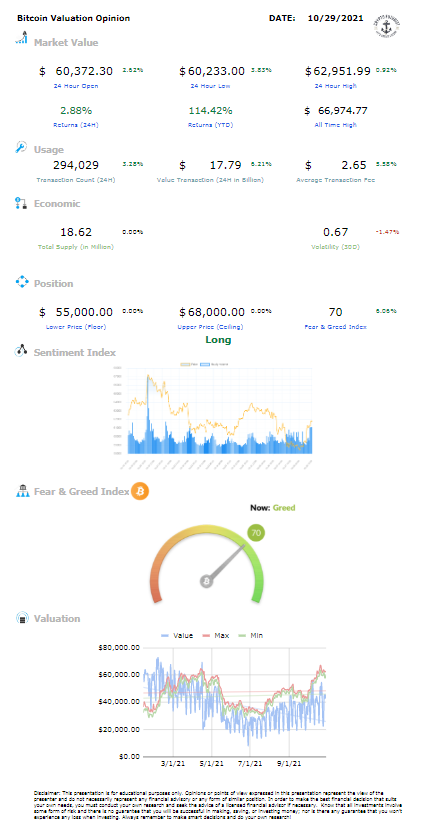Screen dimensions: 426x839
Task: Click the Disclaimer paragraph at the bottom
Action: pyautogui.click(x=218, y=806)
